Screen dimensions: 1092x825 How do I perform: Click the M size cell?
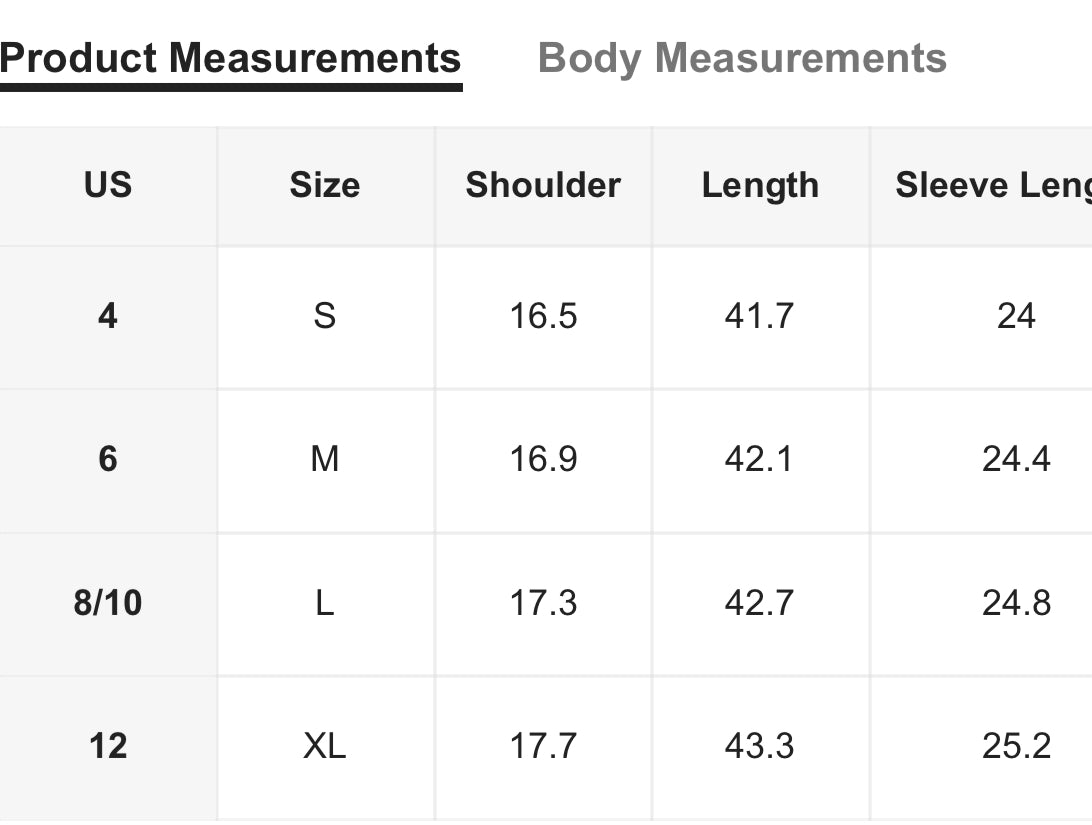click(325, 459)
